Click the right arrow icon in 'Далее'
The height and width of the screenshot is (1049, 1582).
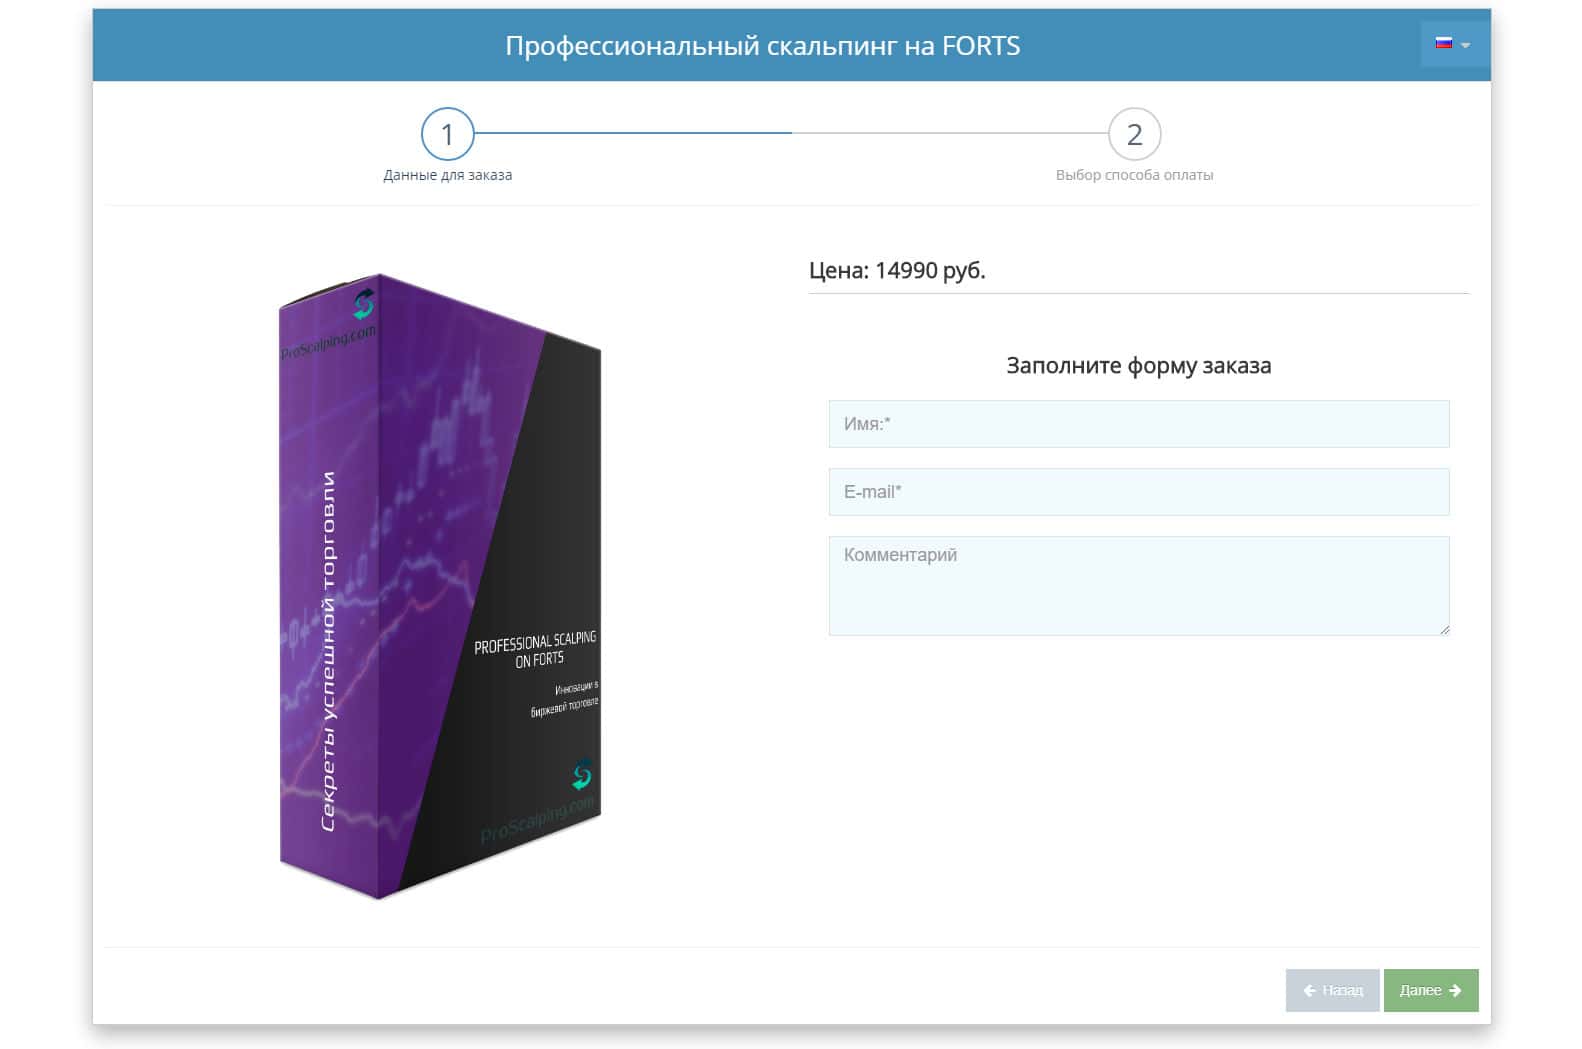pos(1455,990)
